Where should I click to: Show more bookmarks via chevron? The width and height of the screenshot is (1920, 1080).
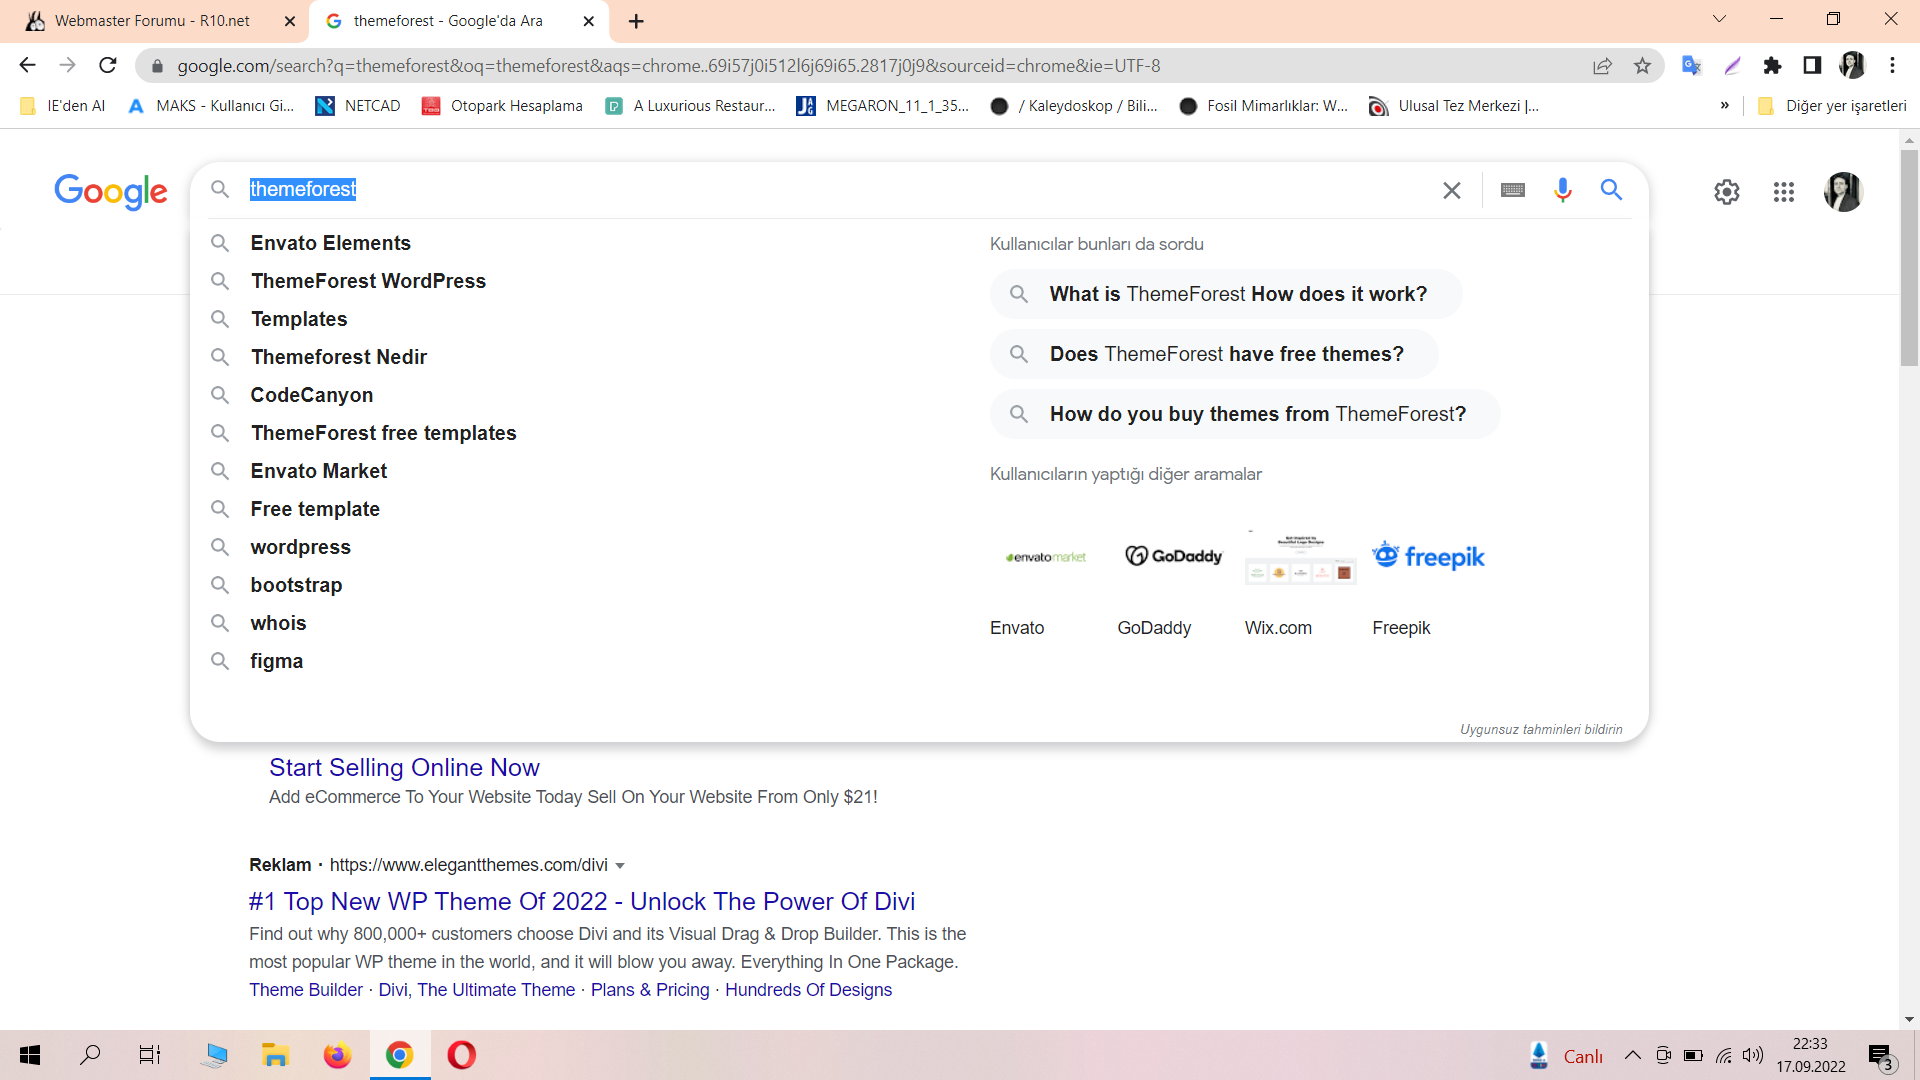point(1724,106)
